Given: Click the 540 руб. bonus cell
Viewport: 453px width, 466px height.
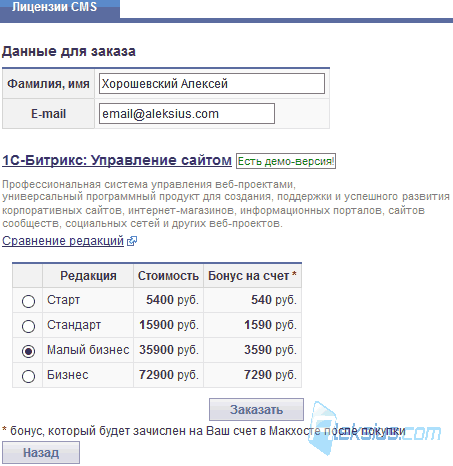Looking at the screenshot, I should tap(252, 300).
